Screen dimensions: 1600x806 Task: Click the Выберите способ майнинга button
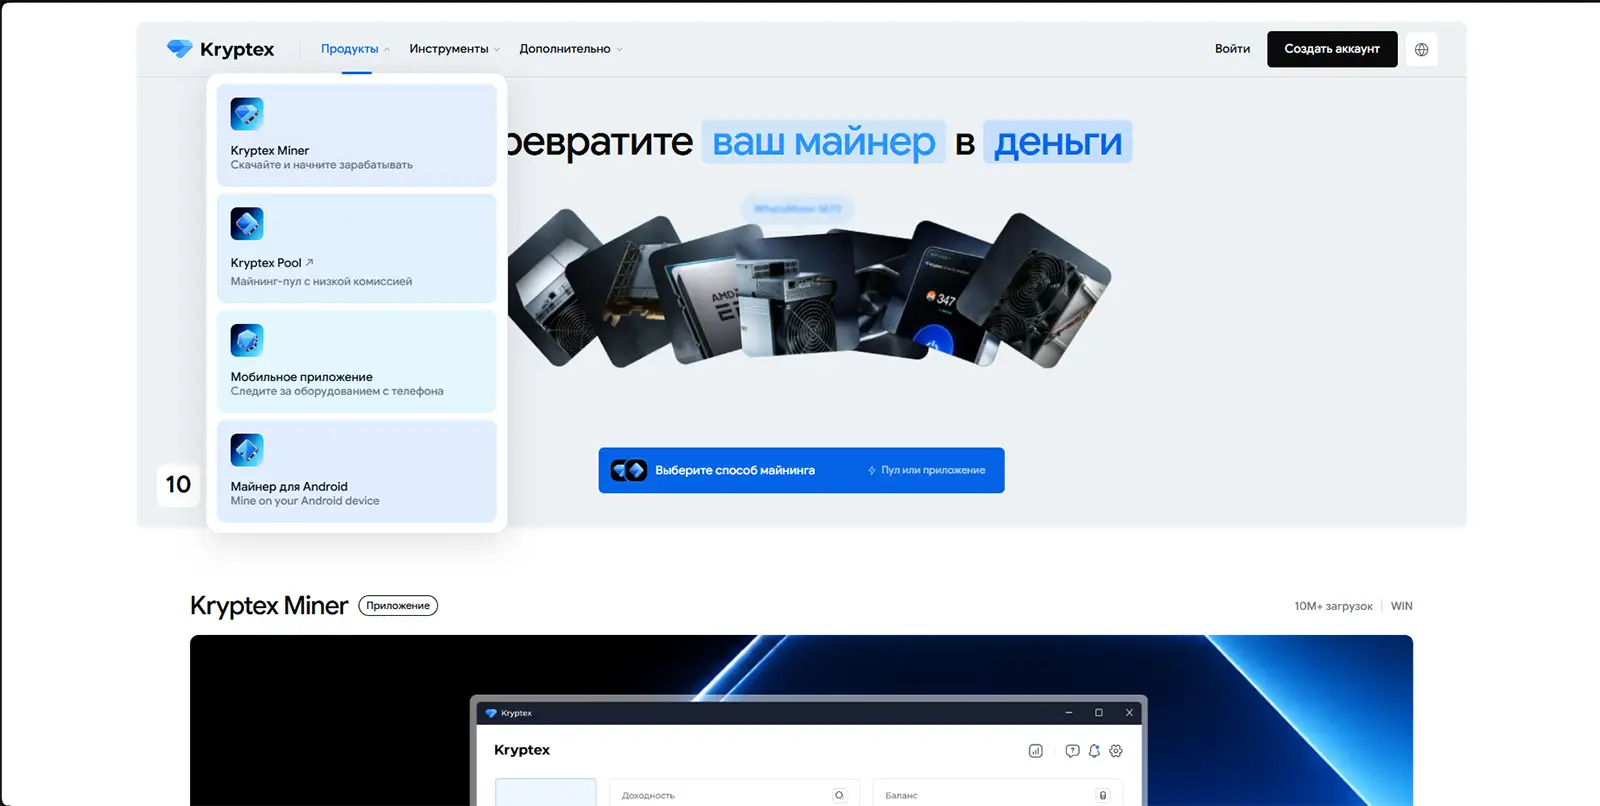pos(801,470)
